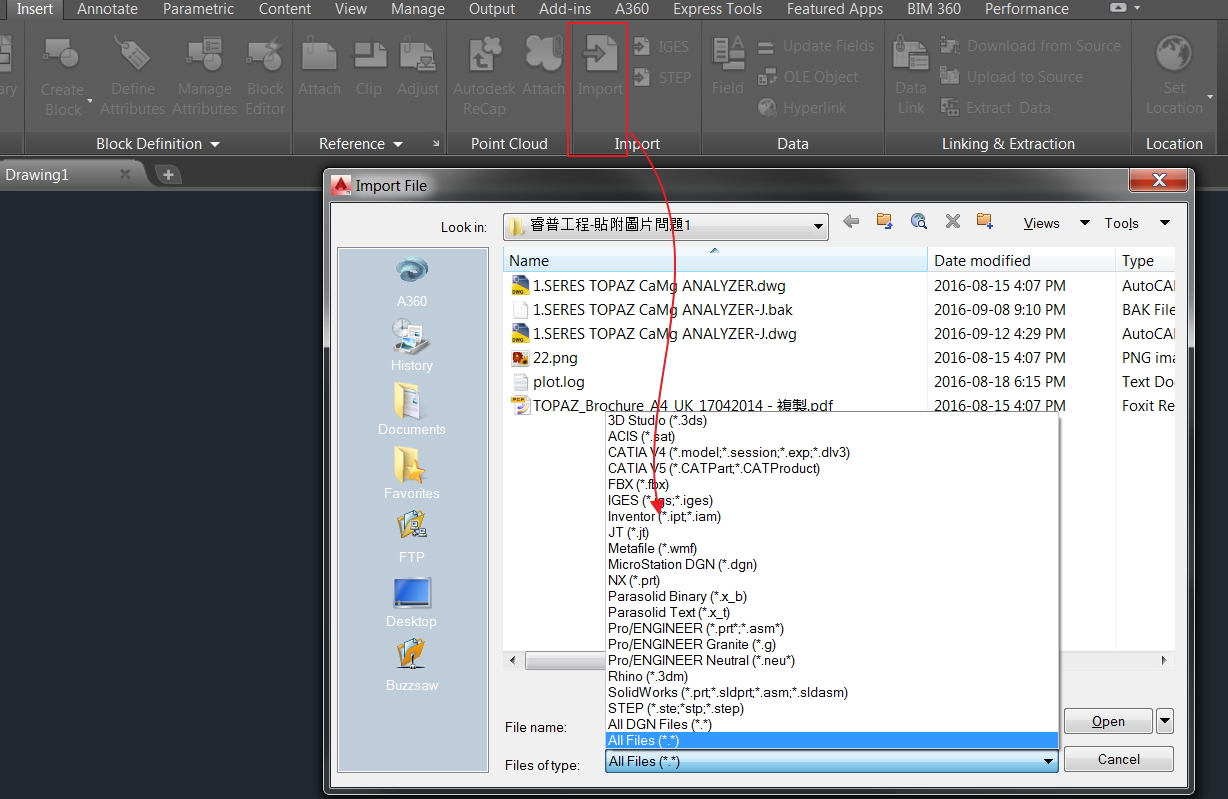Image resolution: width=1228 pixels, height=799 pixels.
Task: Click the Import ribbon icon
Action: [600, 66]
